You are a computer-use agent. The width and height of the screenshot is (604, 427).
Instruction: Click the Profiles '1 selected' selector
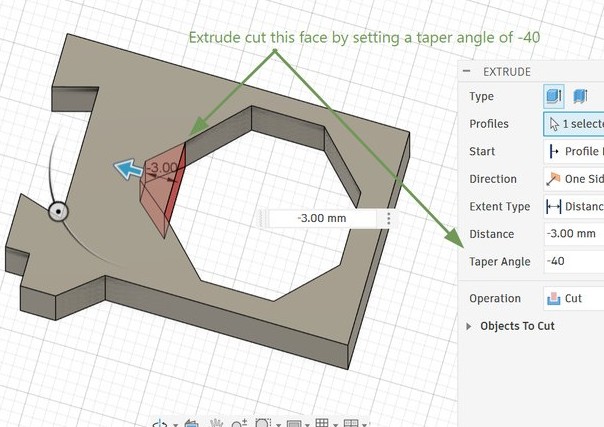[x=574, y=124]
